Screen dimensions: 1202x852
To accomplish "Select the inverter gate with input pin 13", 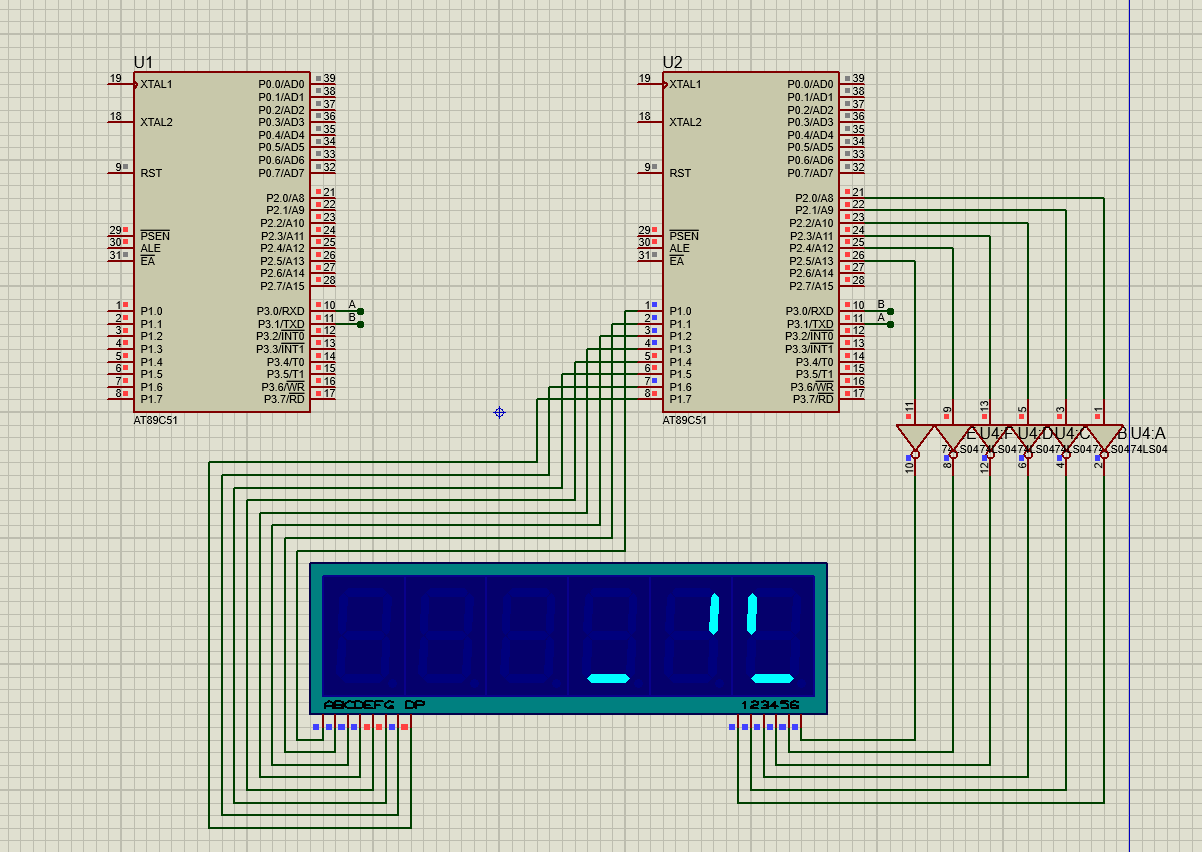I will tap(990, 441).
